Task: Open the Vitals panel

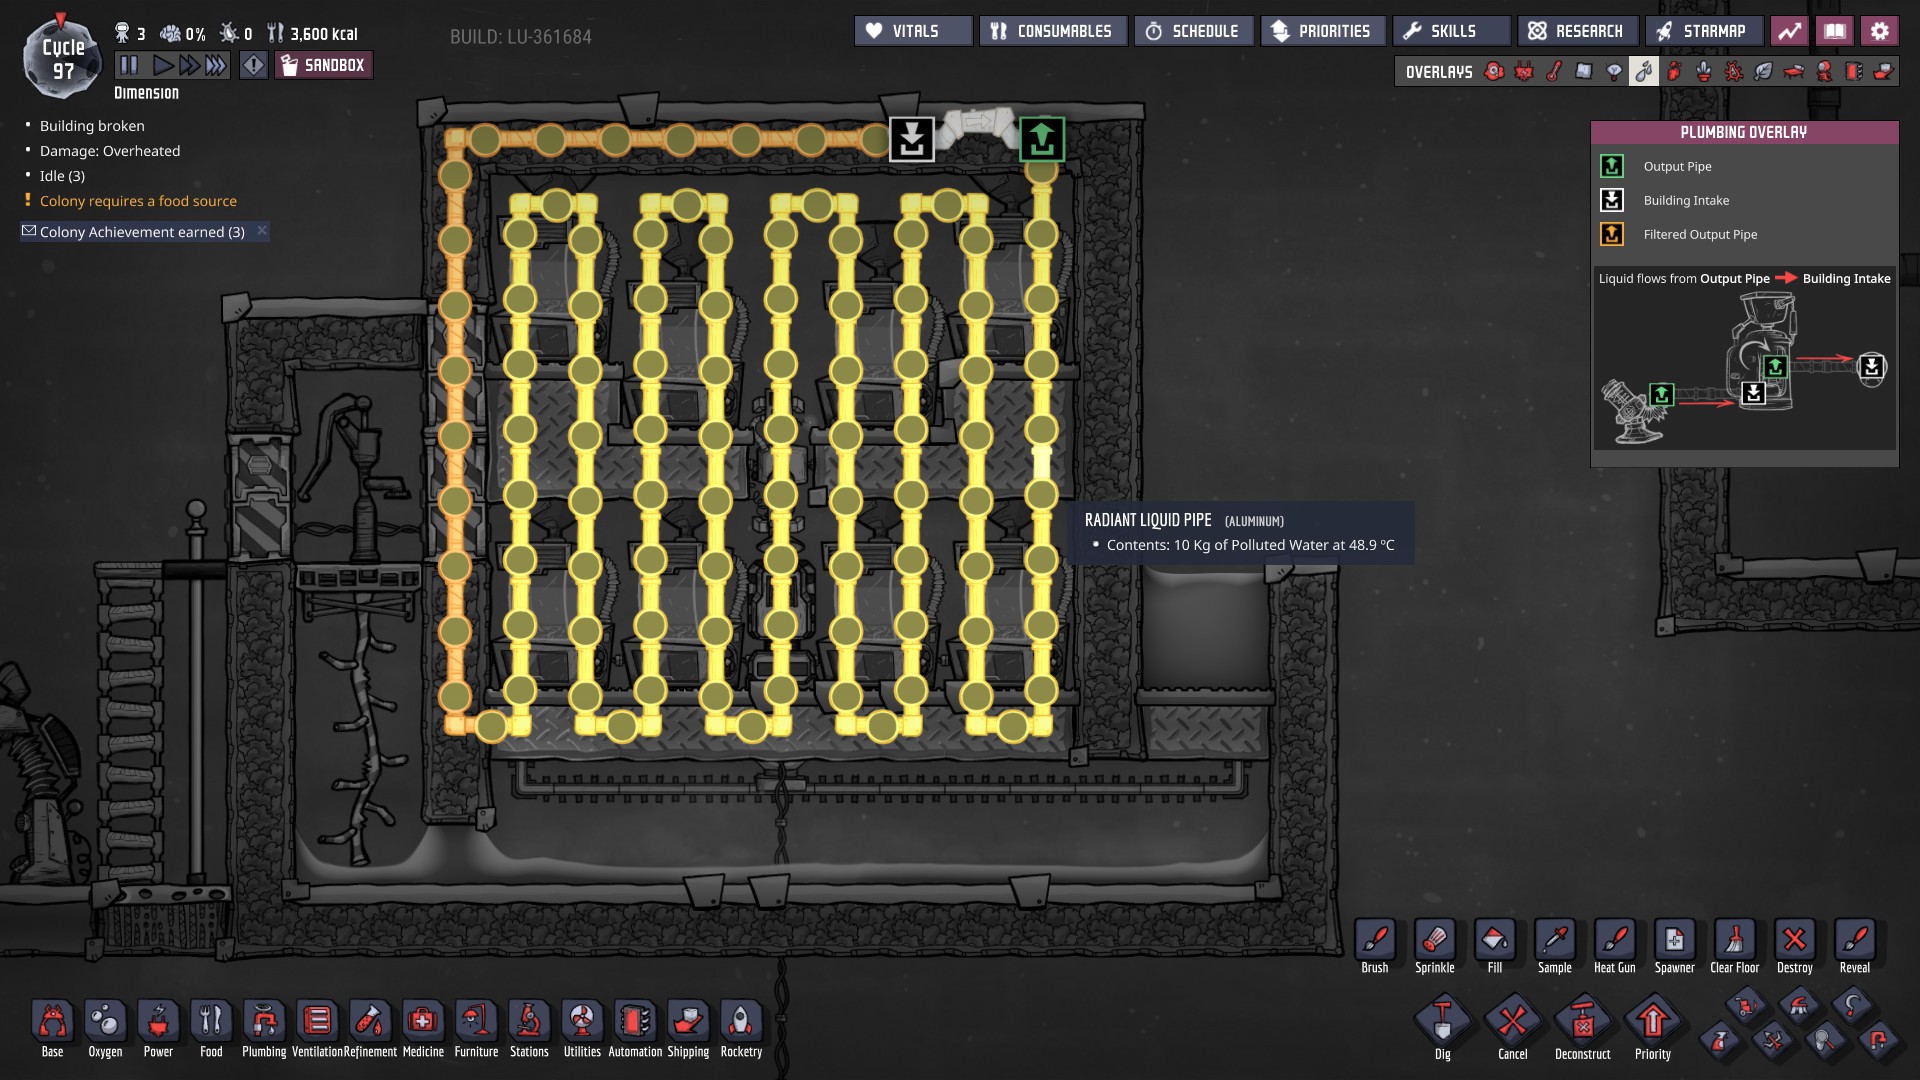Action: click(912, 31)
